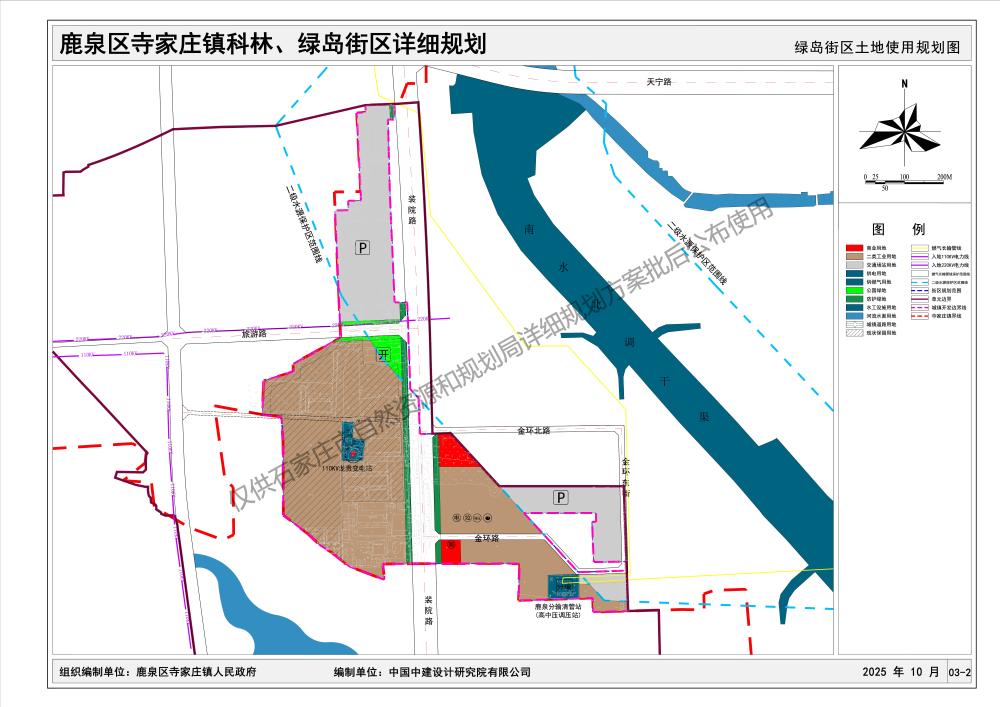Click the 绿岛街区土地使用规划图 subtitle
Viewport: 1000px width, 707px height.
[x=876, y=47]
